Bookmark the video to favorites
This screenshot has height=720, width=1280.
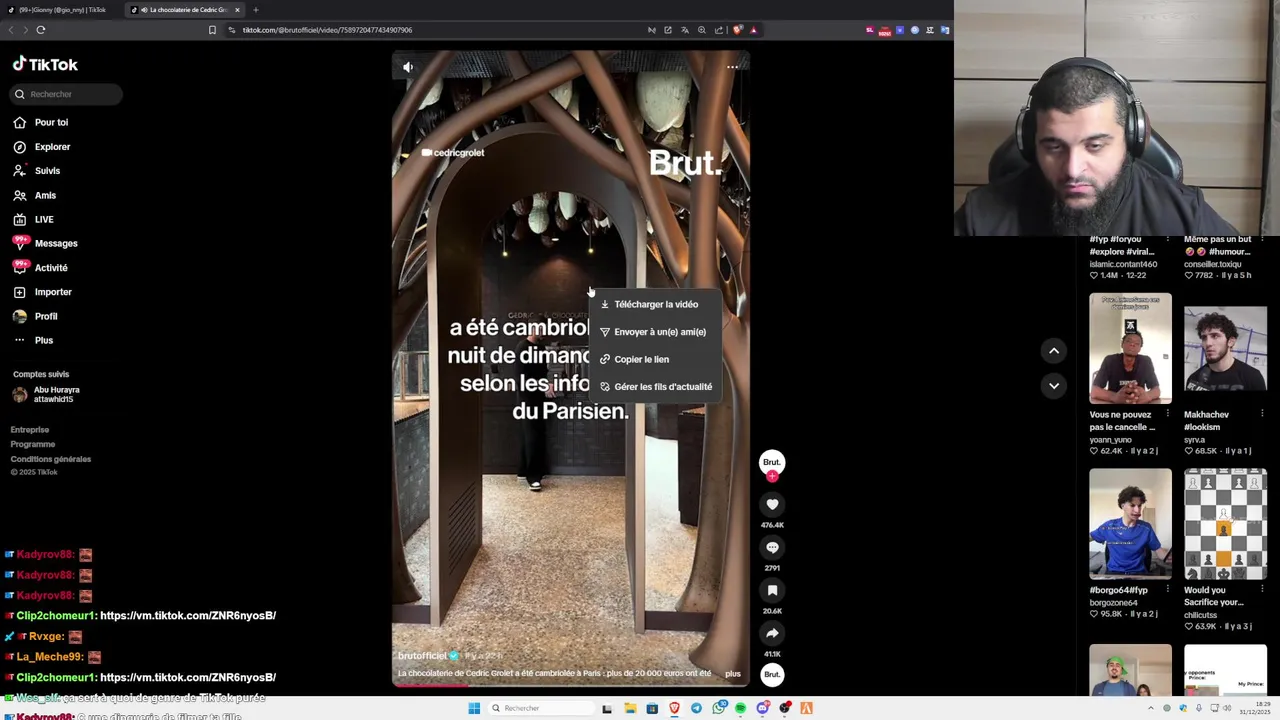(772, 591)
